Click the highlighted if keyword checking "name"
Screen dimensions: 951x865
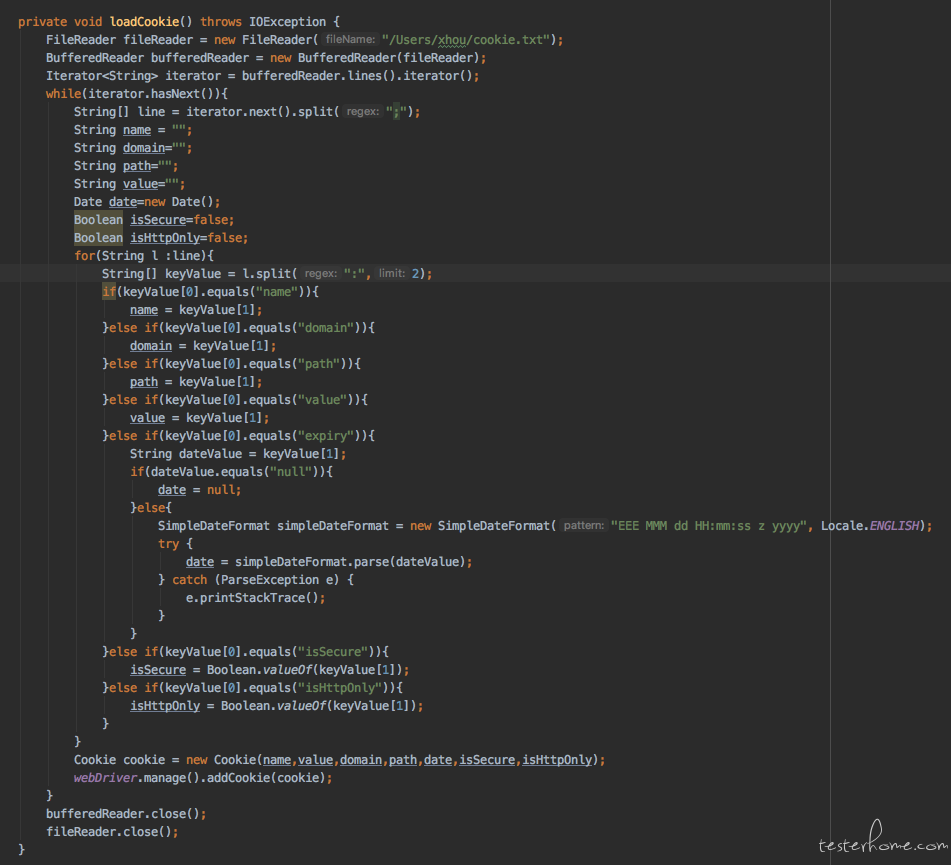pos(109,292)
